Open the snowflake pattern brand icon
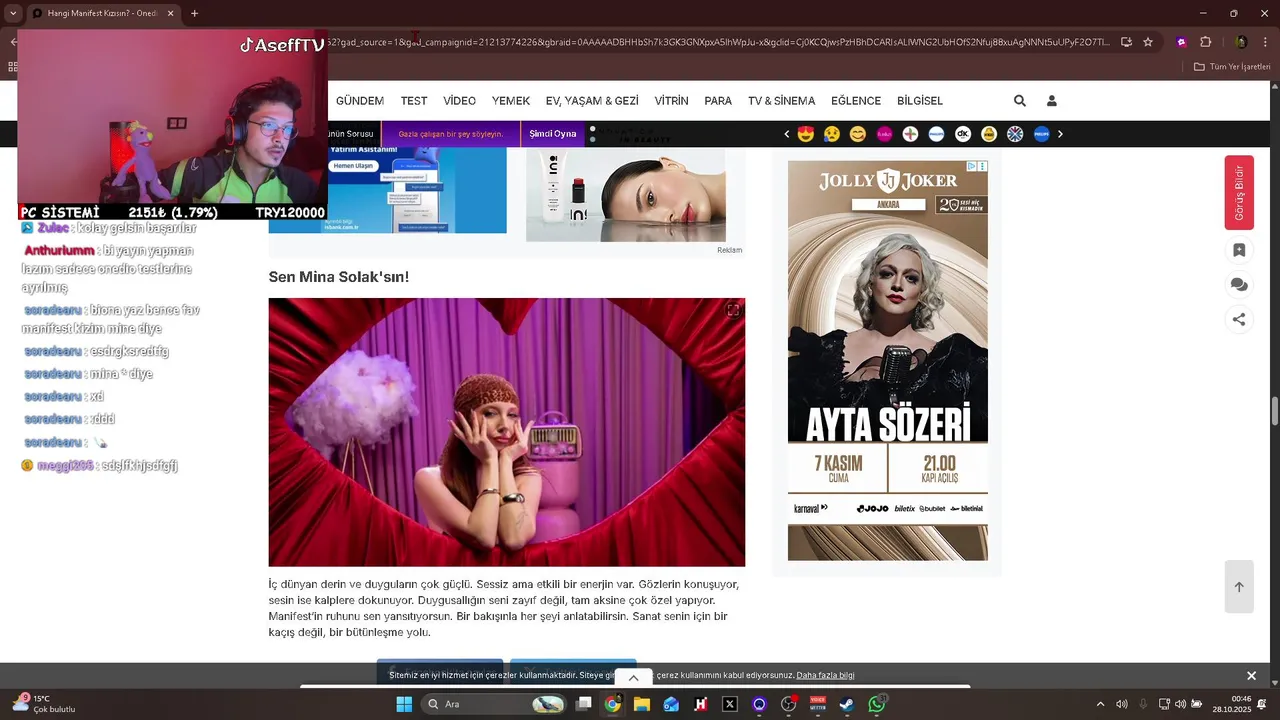1280x720 pixels. [1015, 134]
